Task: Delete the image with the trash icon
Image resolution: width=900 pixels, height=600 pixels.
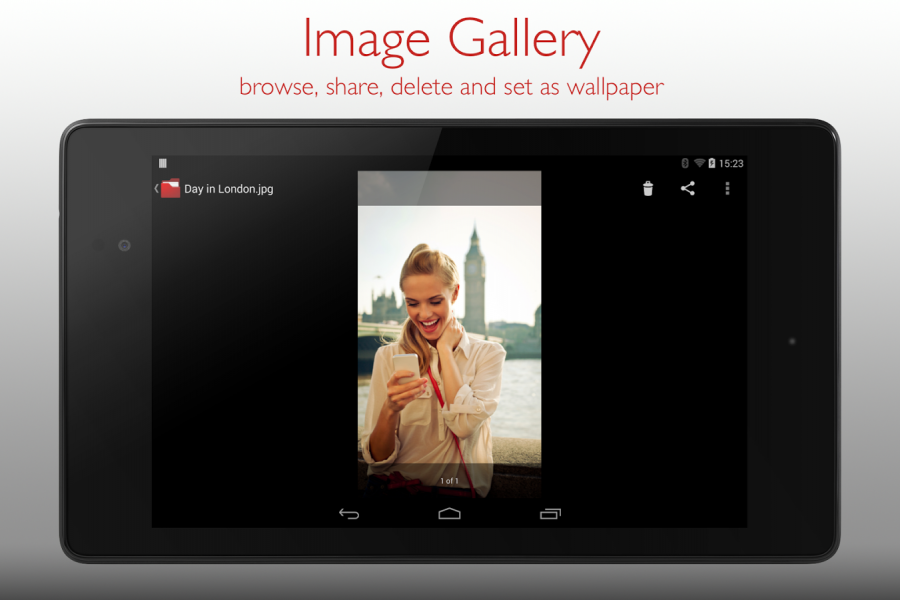Action: (x=647, y=188)
